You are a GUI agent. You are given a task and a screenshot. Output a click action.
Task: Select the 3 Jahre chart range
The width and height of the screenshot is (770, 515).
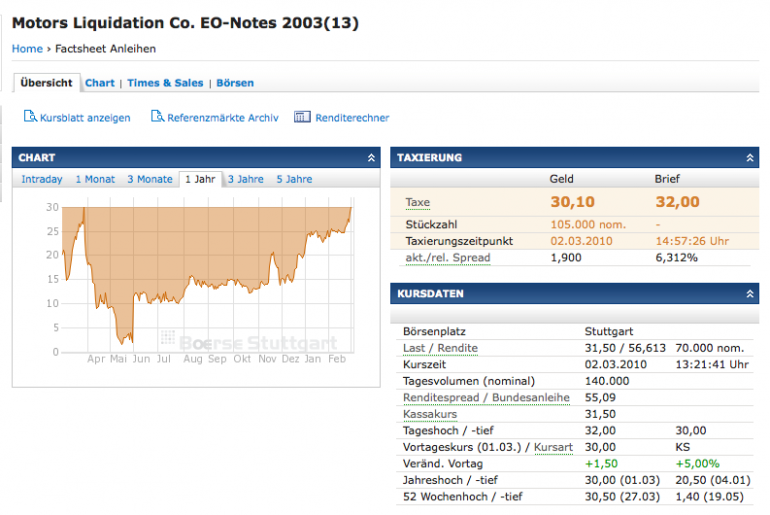245,180
